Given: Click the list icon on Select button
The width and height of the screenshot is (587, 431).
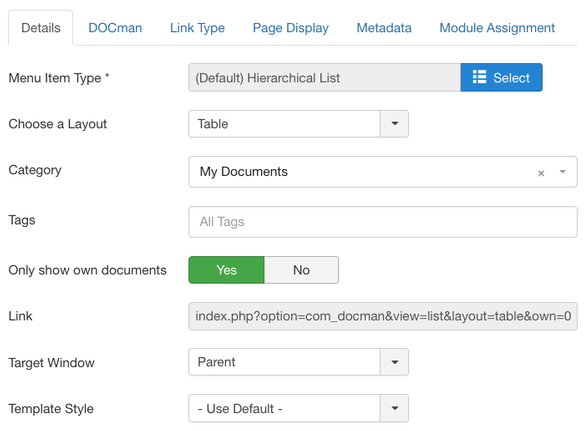Looking at the screenshot, I should coord(479,77).
